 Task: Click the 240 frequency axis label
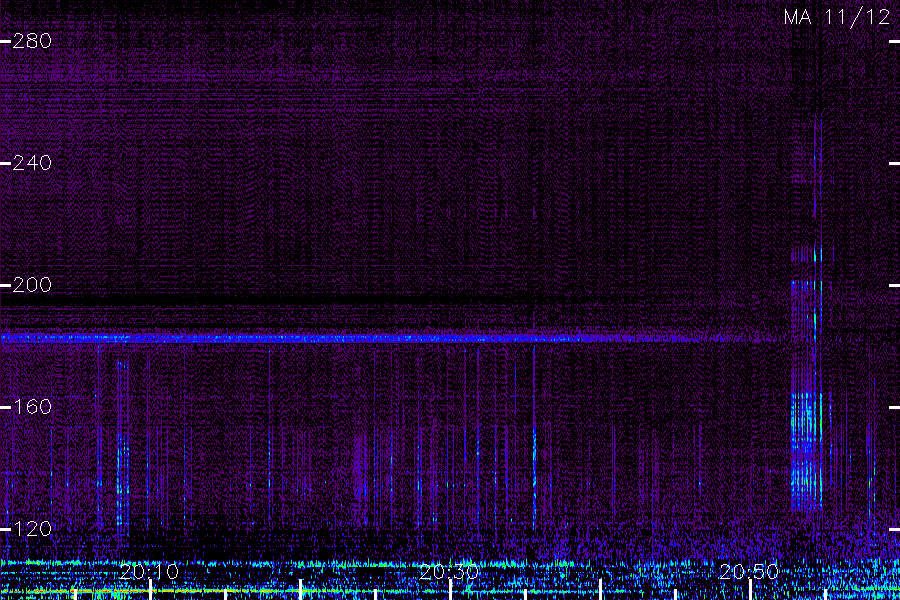[32, 163]
